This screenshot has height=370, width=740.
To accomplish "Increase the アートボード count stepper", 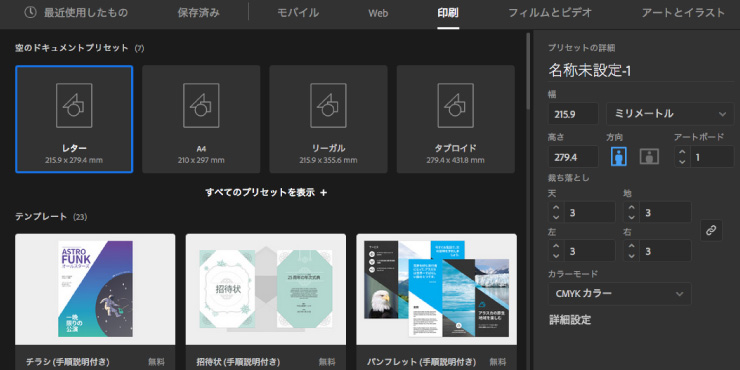I will click(x=682, y=152).
